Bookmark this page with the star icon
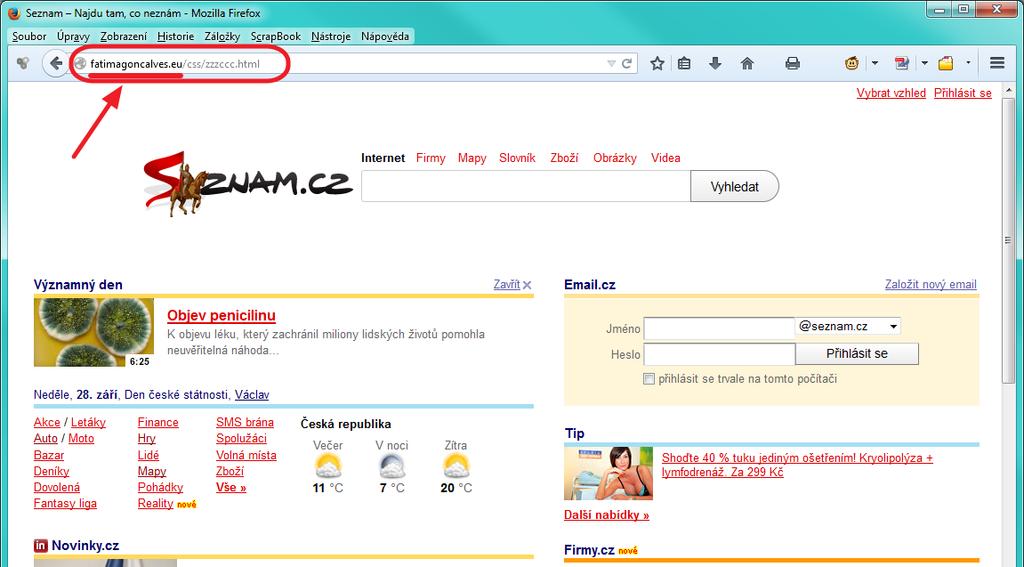The height and width of the screenshot is (567, 1024). [657, 63]
